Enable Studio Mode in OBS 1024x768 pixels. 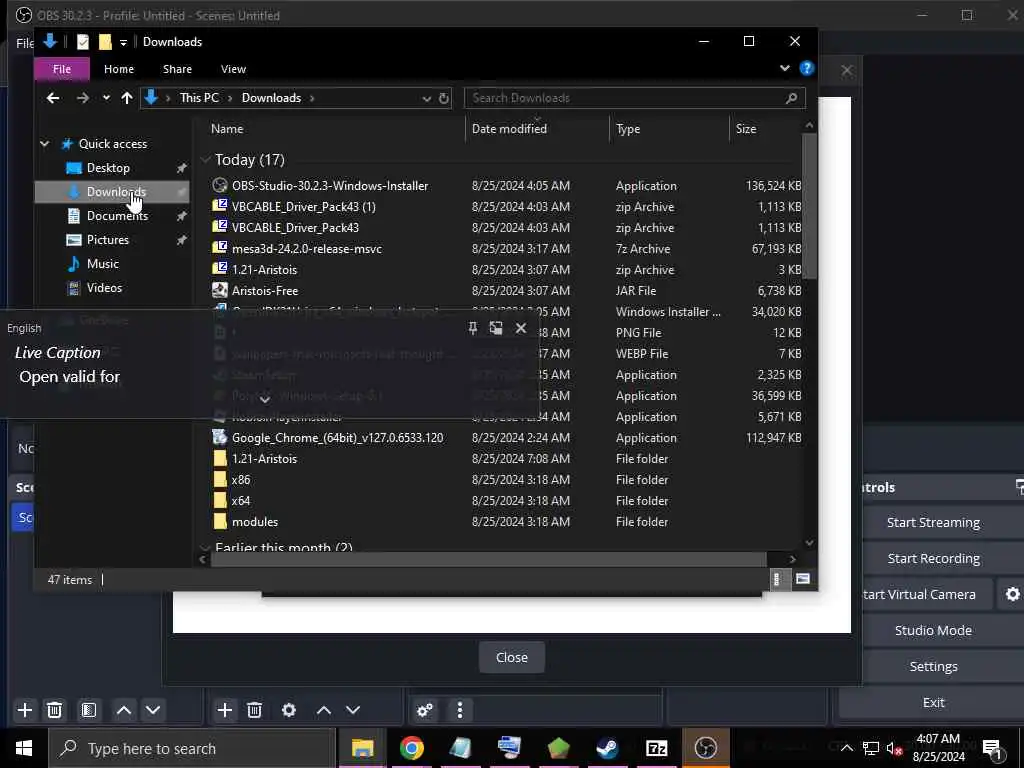click(x=933, y=630)
